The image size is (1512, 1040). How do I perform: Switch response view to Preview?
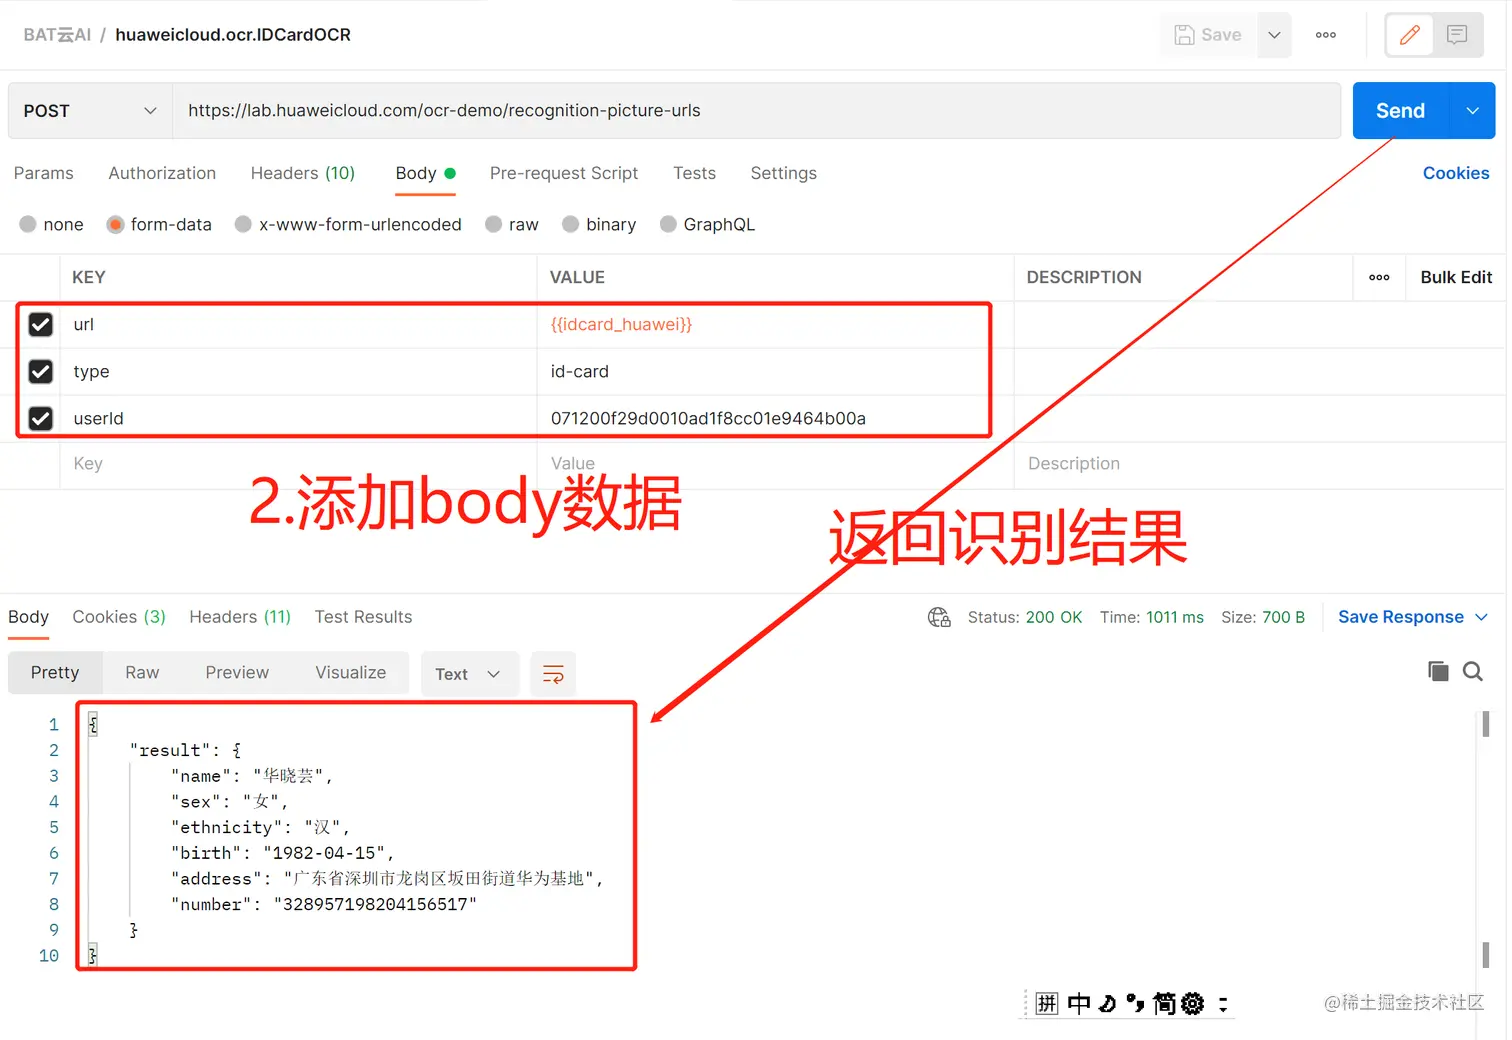point(237,673)
